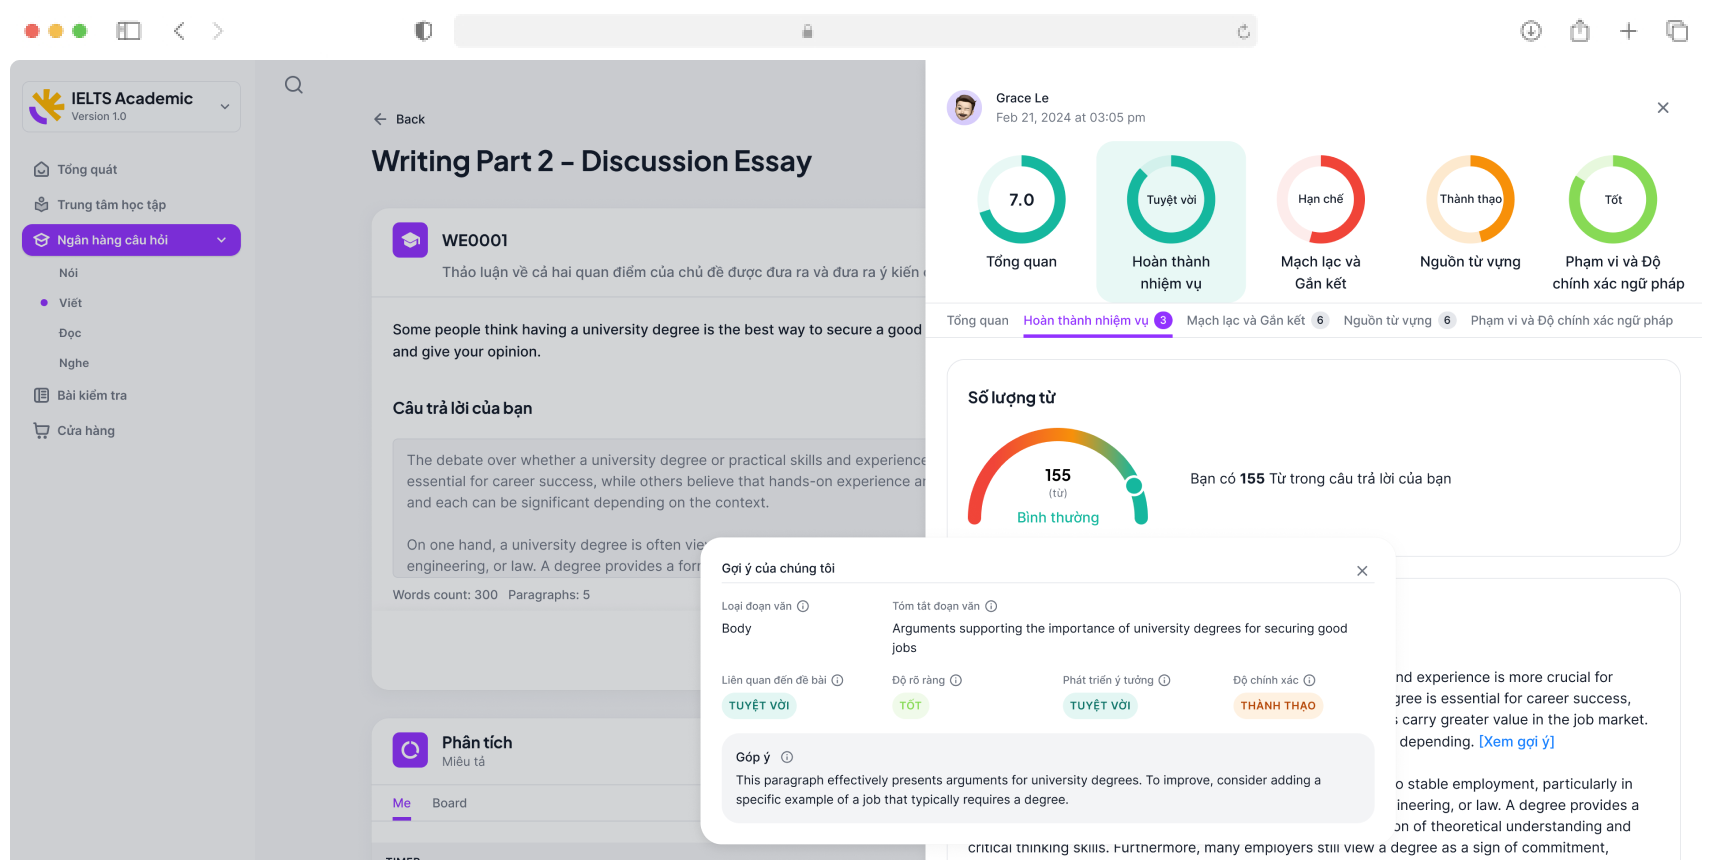The image size is (1712, 860).
Task: Click the word count gauge knob
Action: (1133, 485)
